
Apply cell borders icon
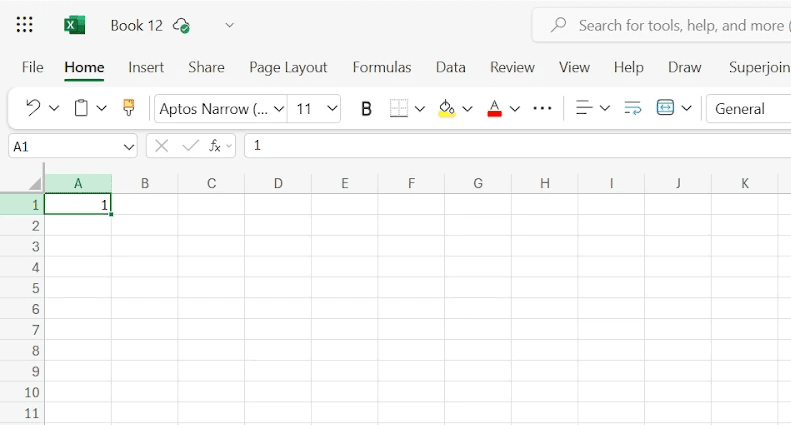[399, 109]
